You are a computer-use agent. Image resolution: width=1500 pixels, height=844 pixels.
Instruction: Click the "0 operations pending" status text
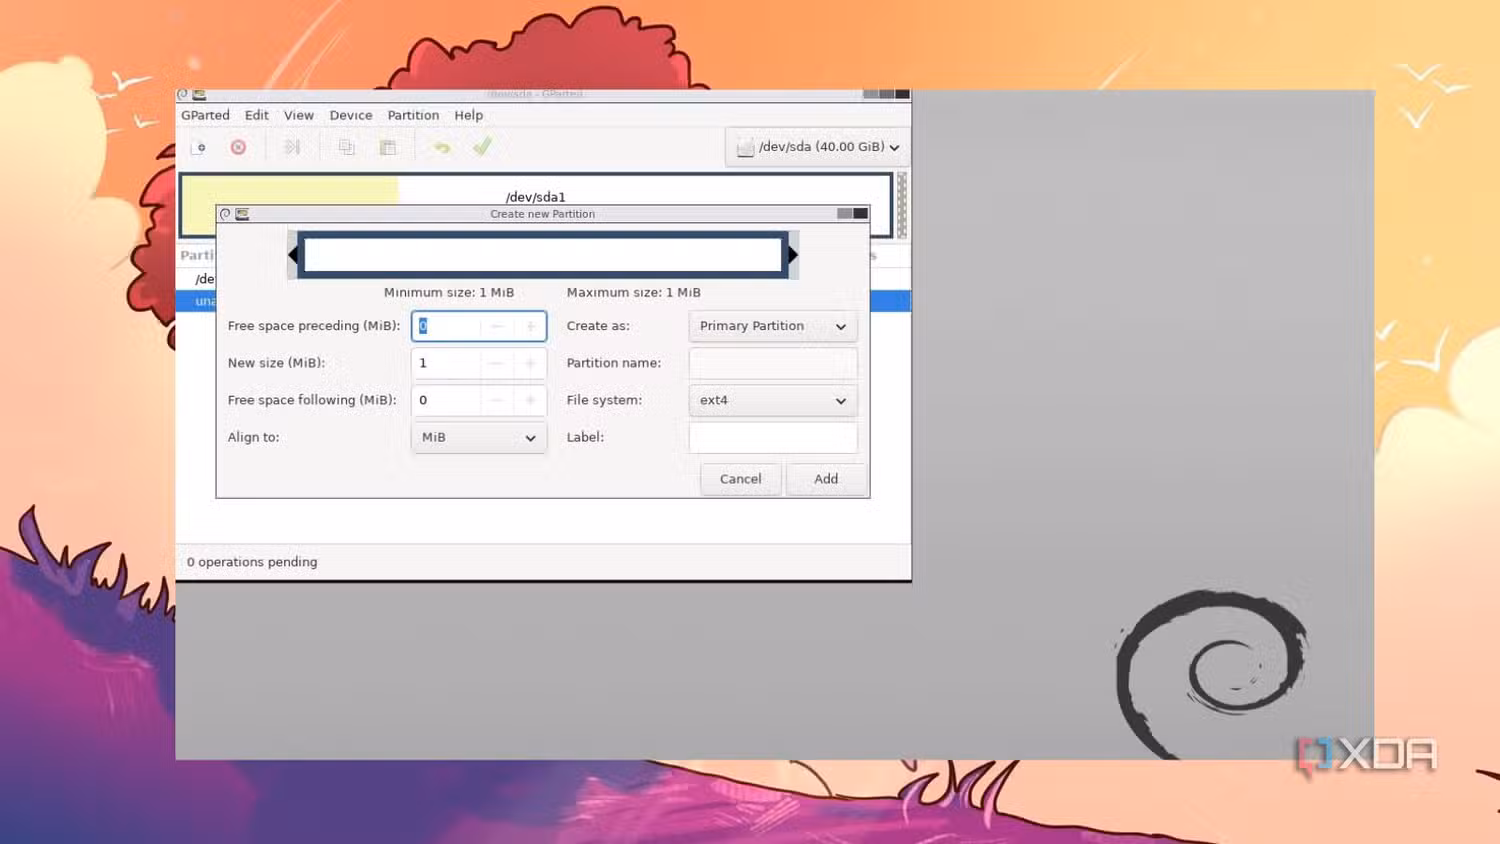(252, 562)
